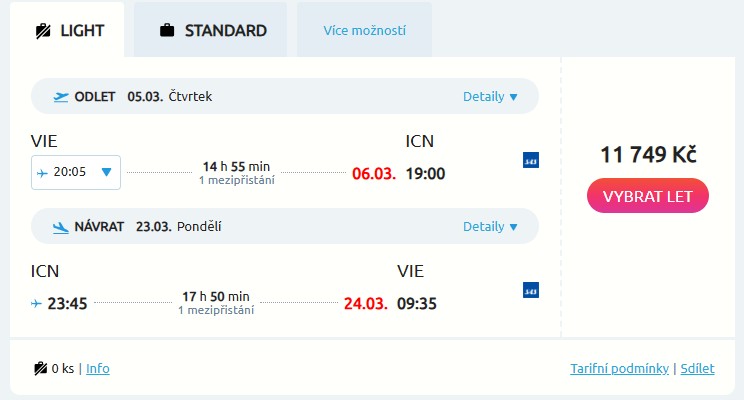Click the airline logo on outbound flight
This screenshot has width=744, height=400.
pos(531,160)
